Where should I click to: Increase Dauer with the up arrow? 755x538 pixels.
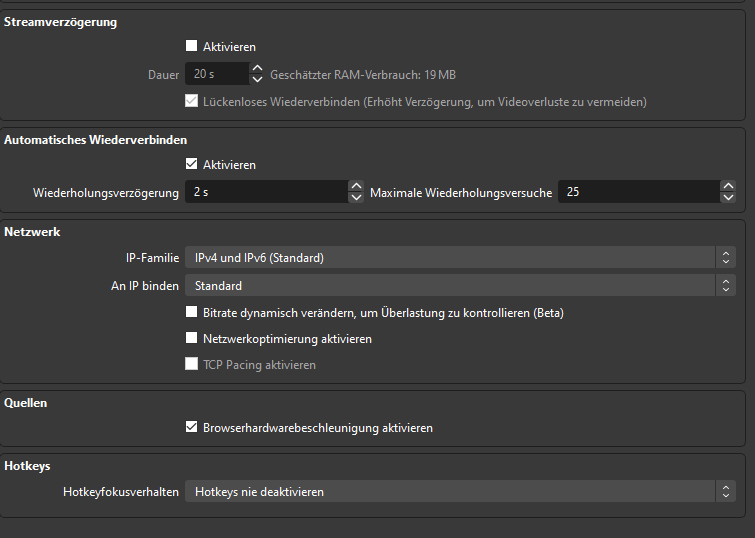tap(256, 68)
